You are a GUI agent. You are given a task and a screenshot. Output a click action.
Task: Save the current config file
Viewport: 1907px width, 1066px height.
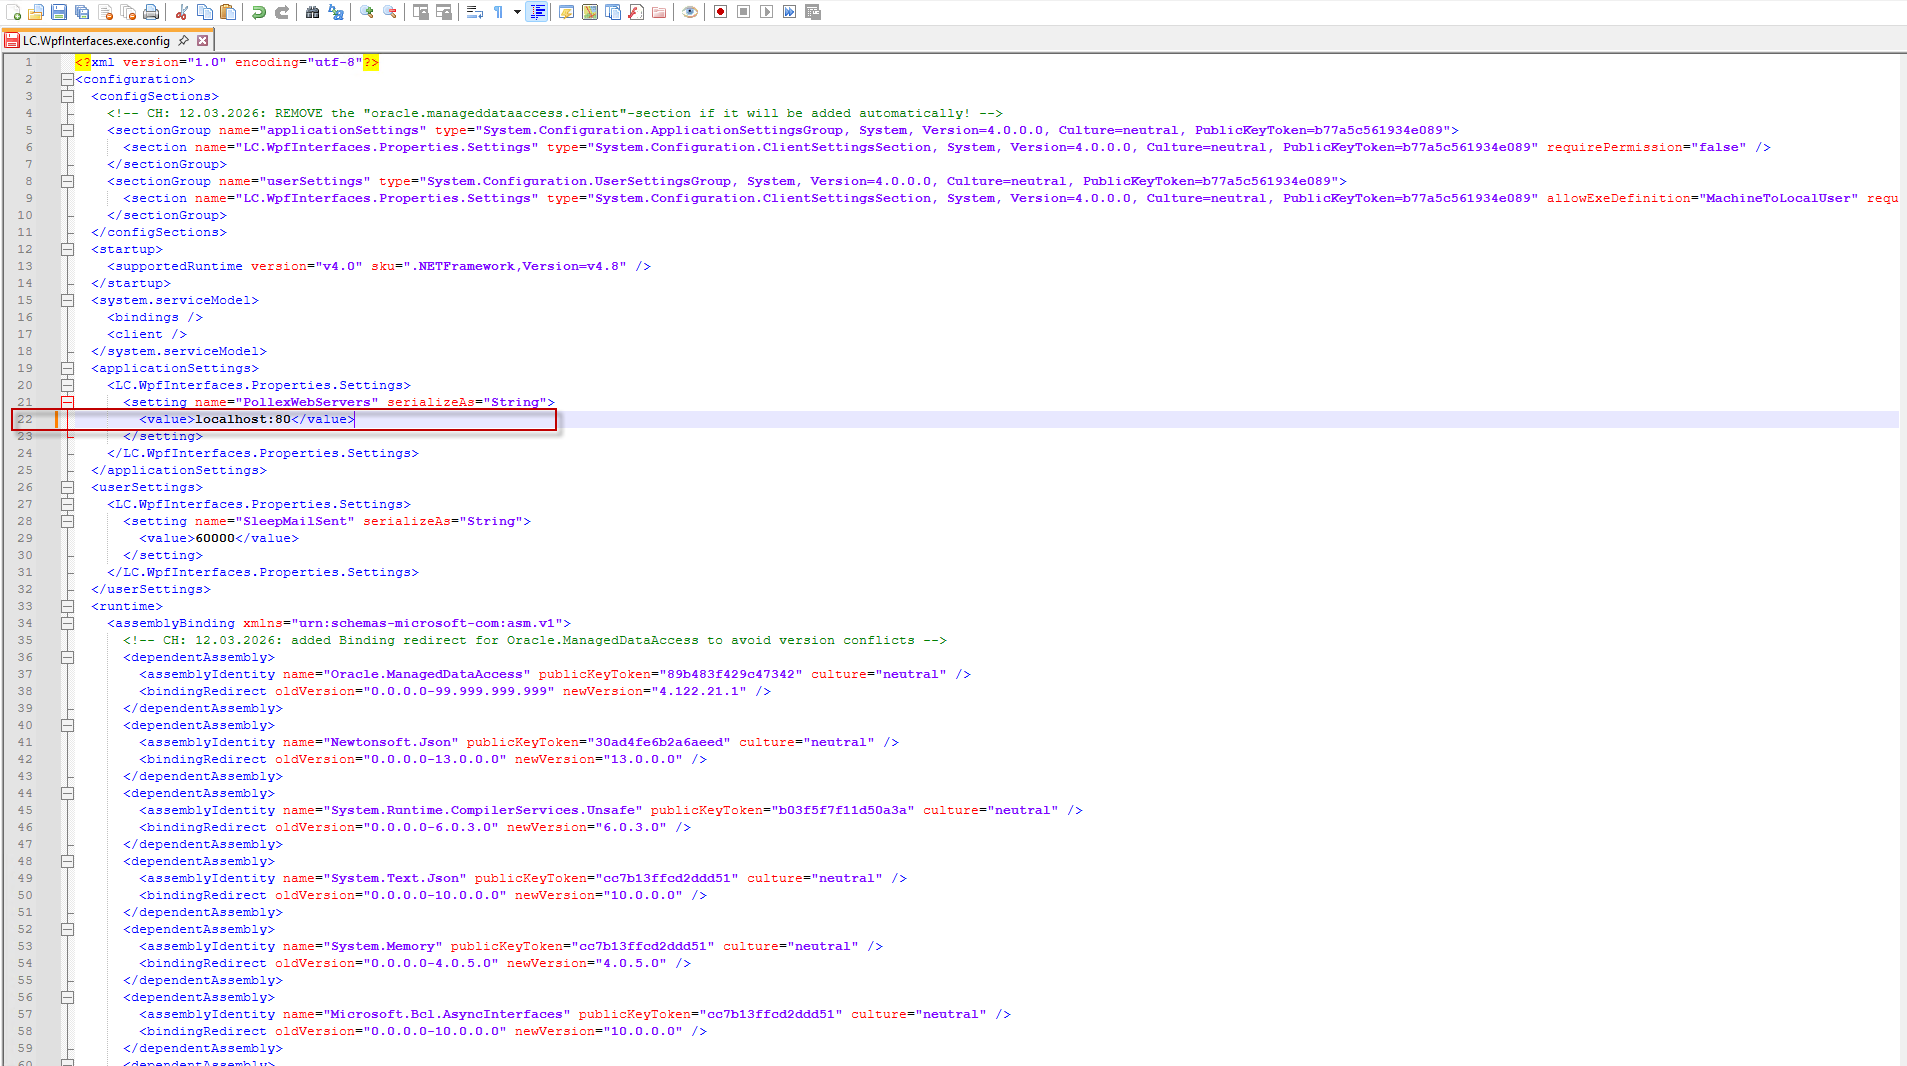(59, 12)
